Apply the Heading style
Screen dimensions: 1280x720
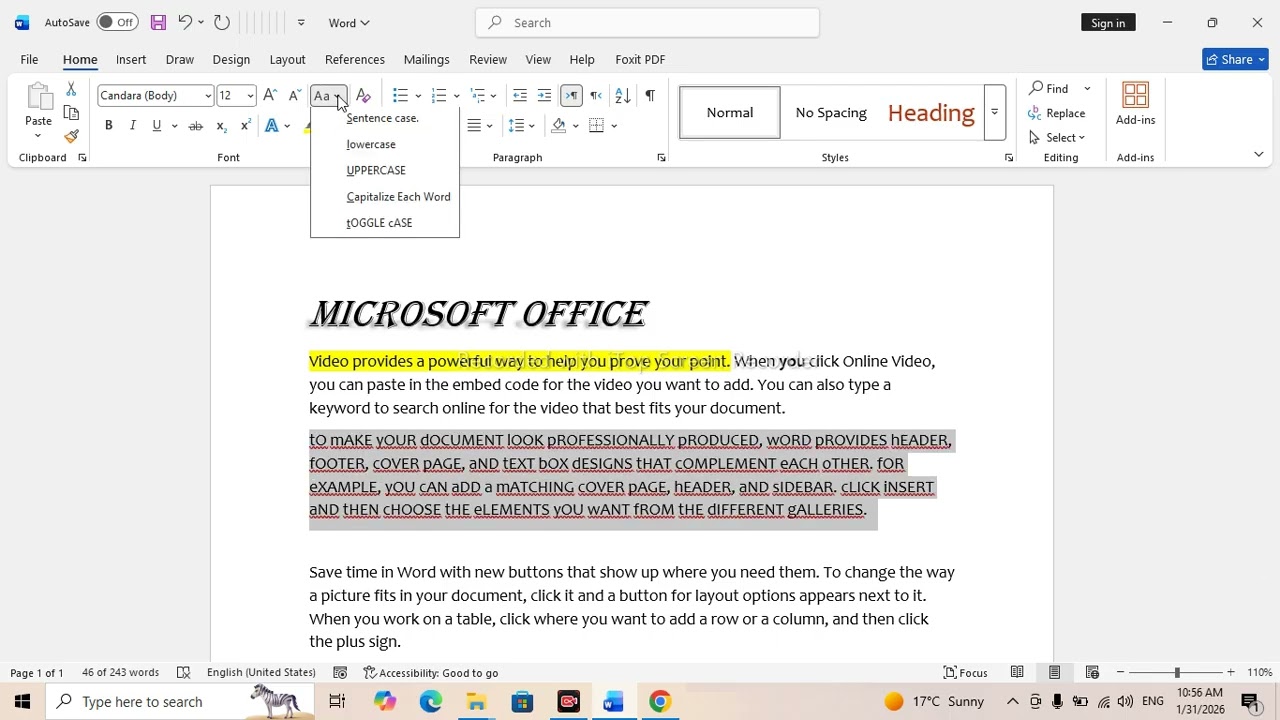(931, 112)
